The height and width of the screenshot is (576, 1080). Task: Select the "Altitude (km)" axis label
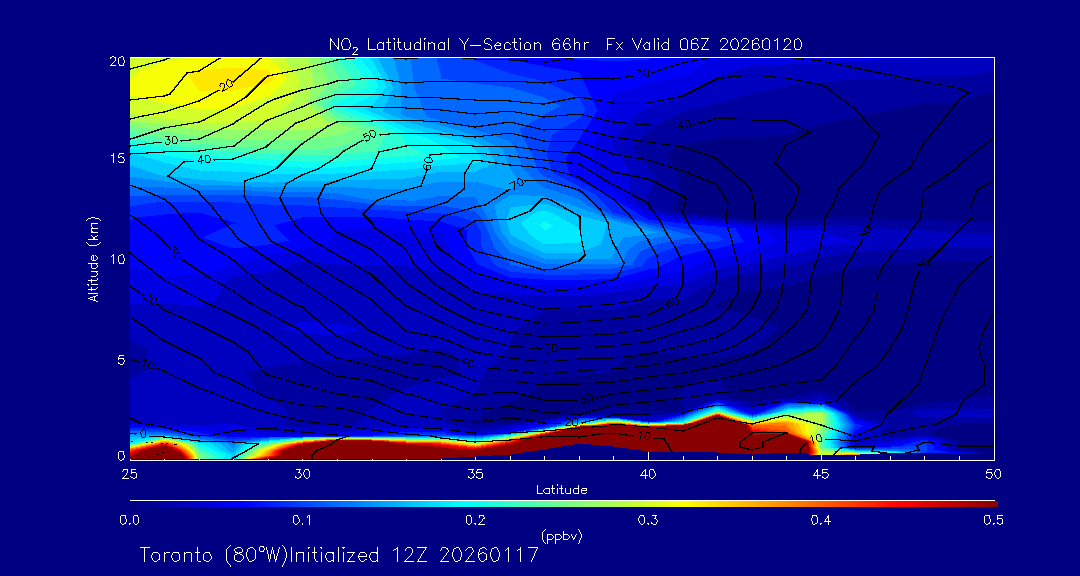(x=93, y=258)
